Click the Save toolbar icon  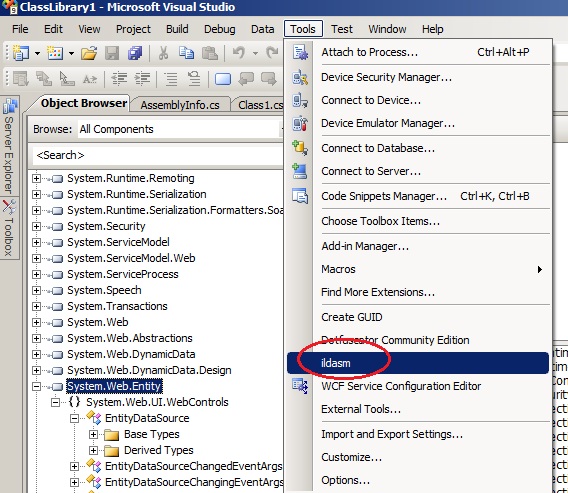point(112,53)
